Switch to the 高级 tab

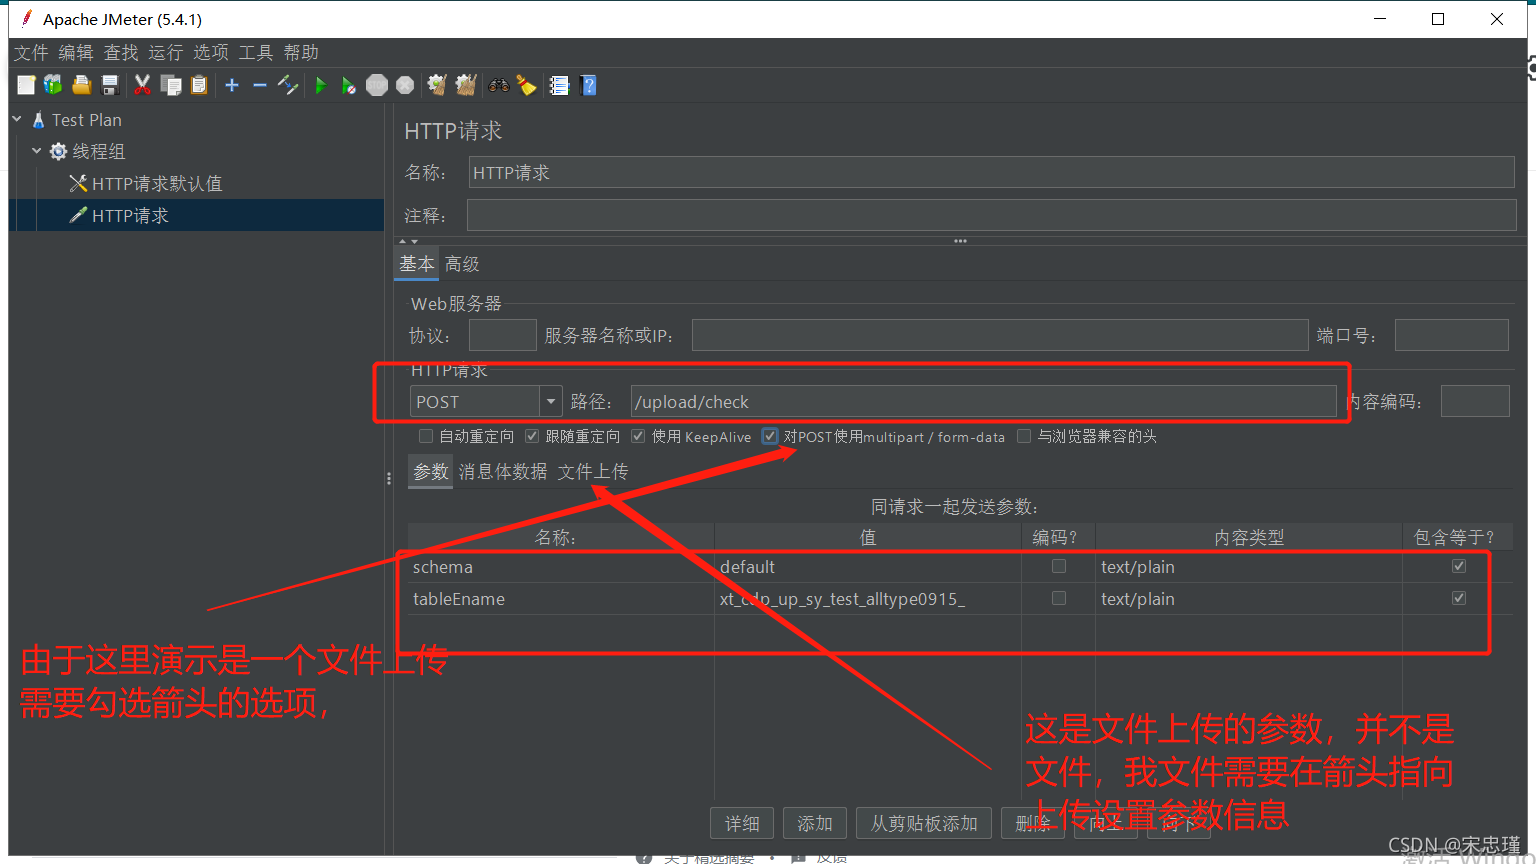462,264
